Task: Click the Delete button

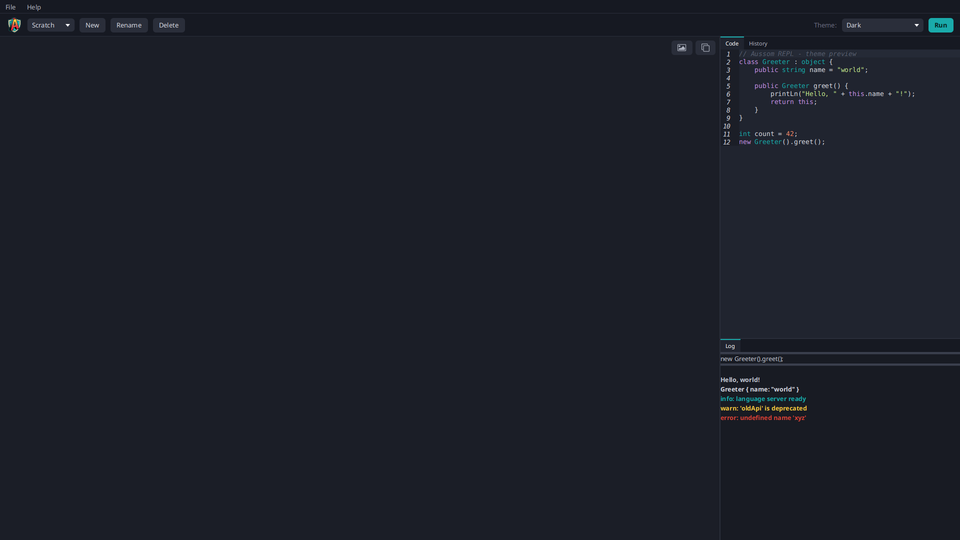Action: pyautogui.click(x=168, y=25)
